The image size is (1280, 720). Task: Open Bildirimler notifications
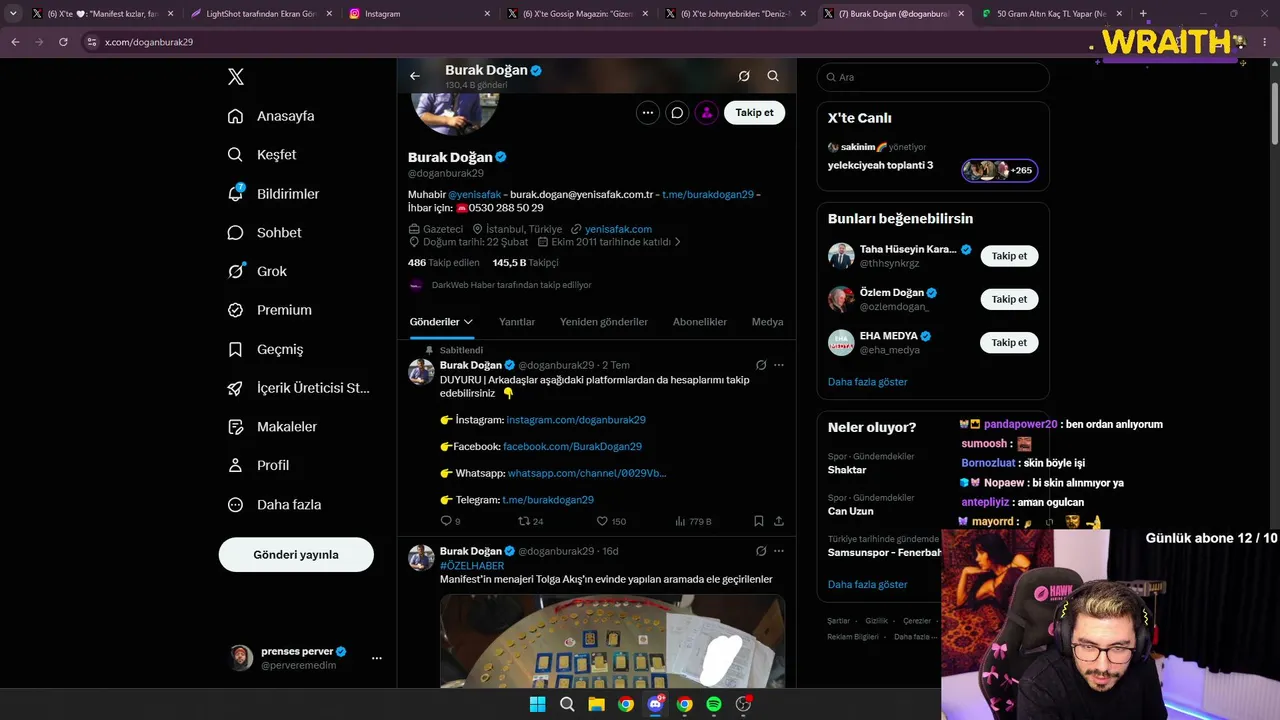pyautogui.click(x=273, y=194)
